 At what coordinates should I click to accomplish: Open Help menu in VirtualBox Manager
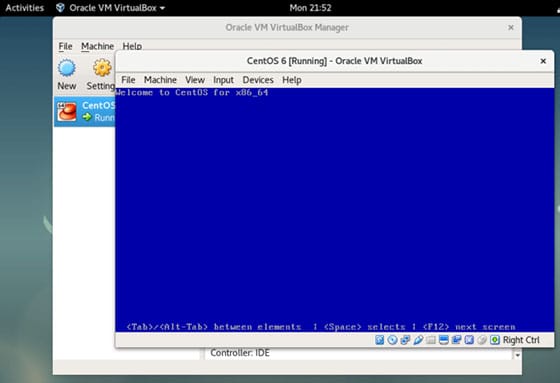[132, 46]
